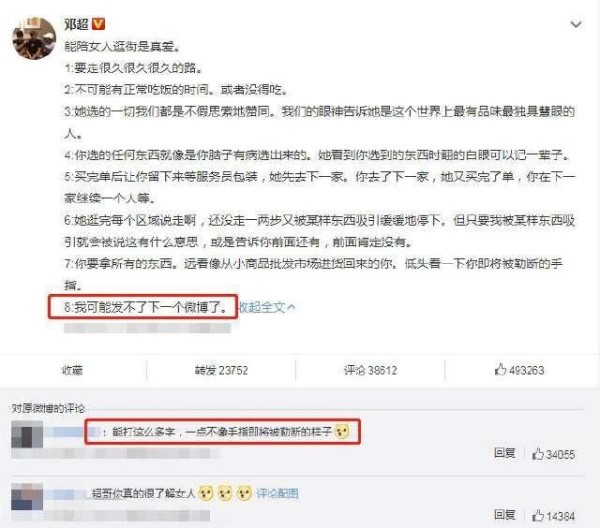Open 转发 23752 repost tab
Screen dimensions: 600x528
(221, 370)
